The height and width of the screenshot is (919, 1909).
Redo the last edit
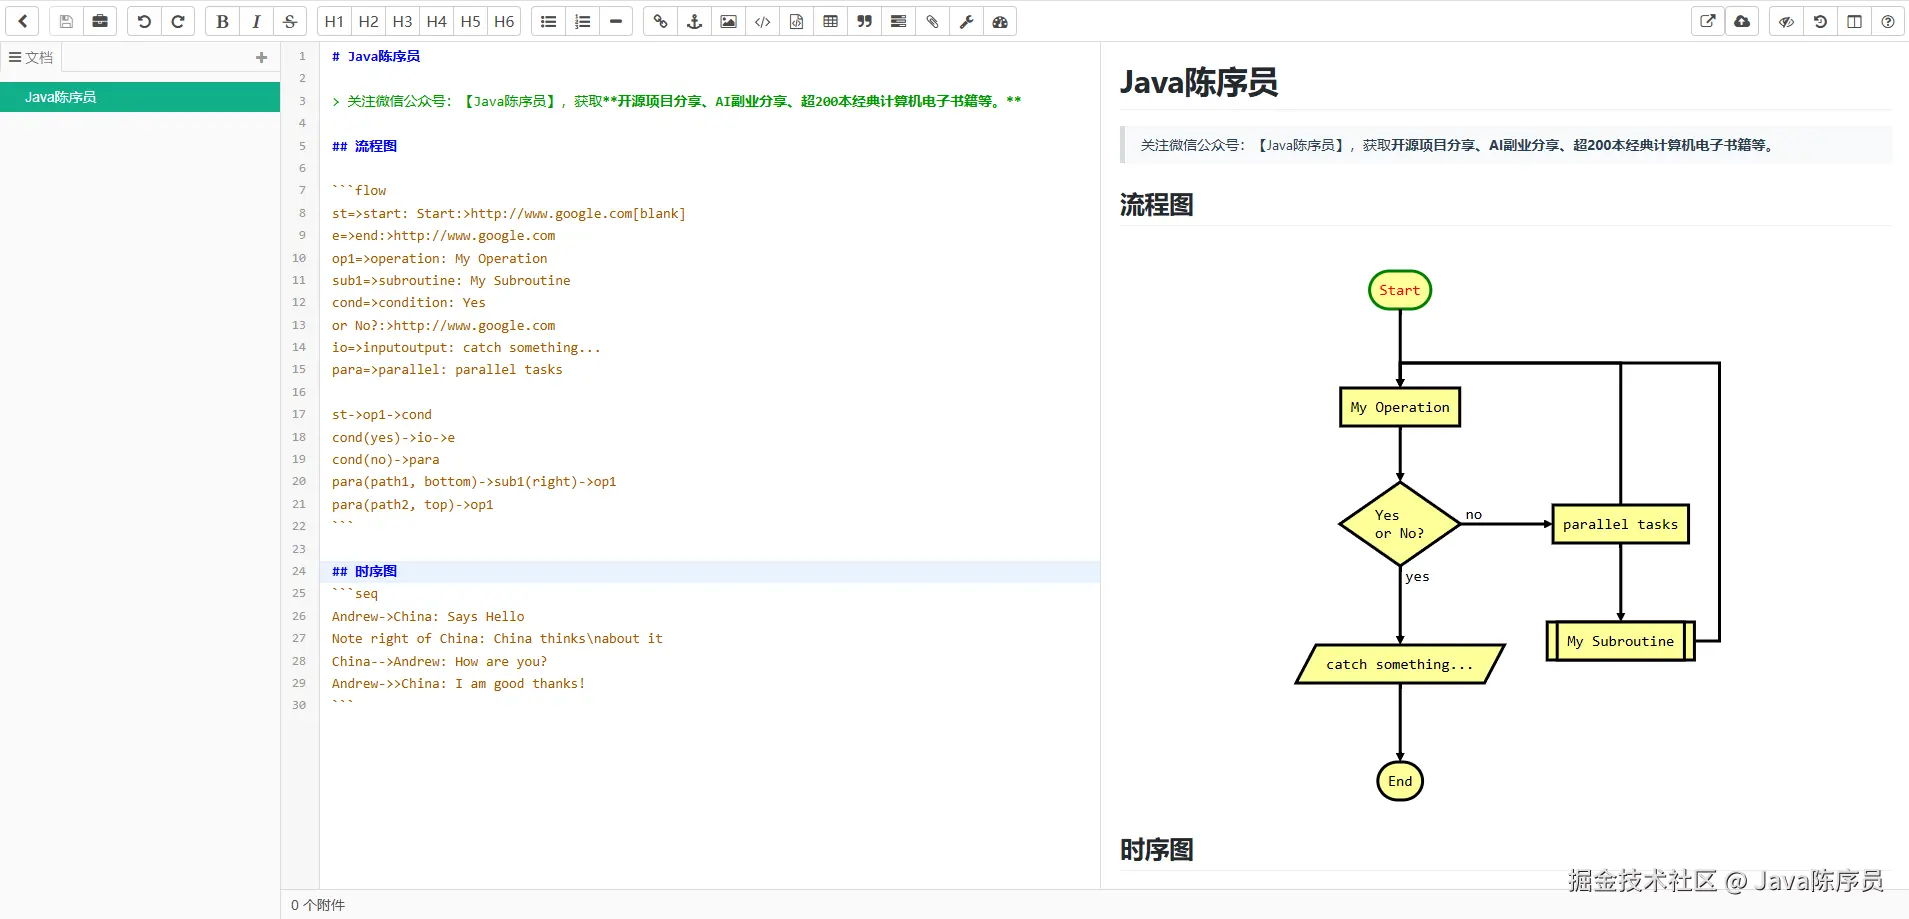click(178, 21)
